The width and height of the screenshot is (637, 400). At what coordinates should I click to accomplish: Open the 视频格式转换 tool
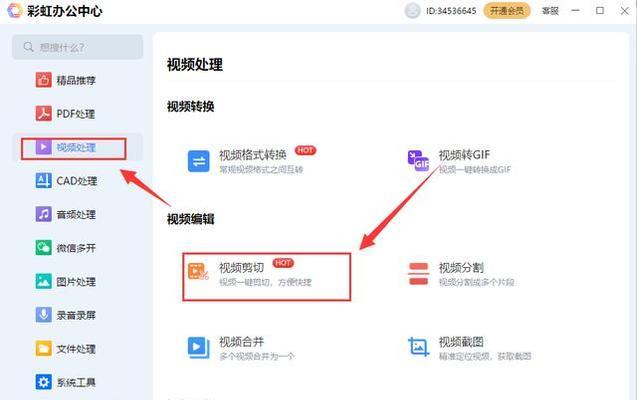[x=253, y=161]
